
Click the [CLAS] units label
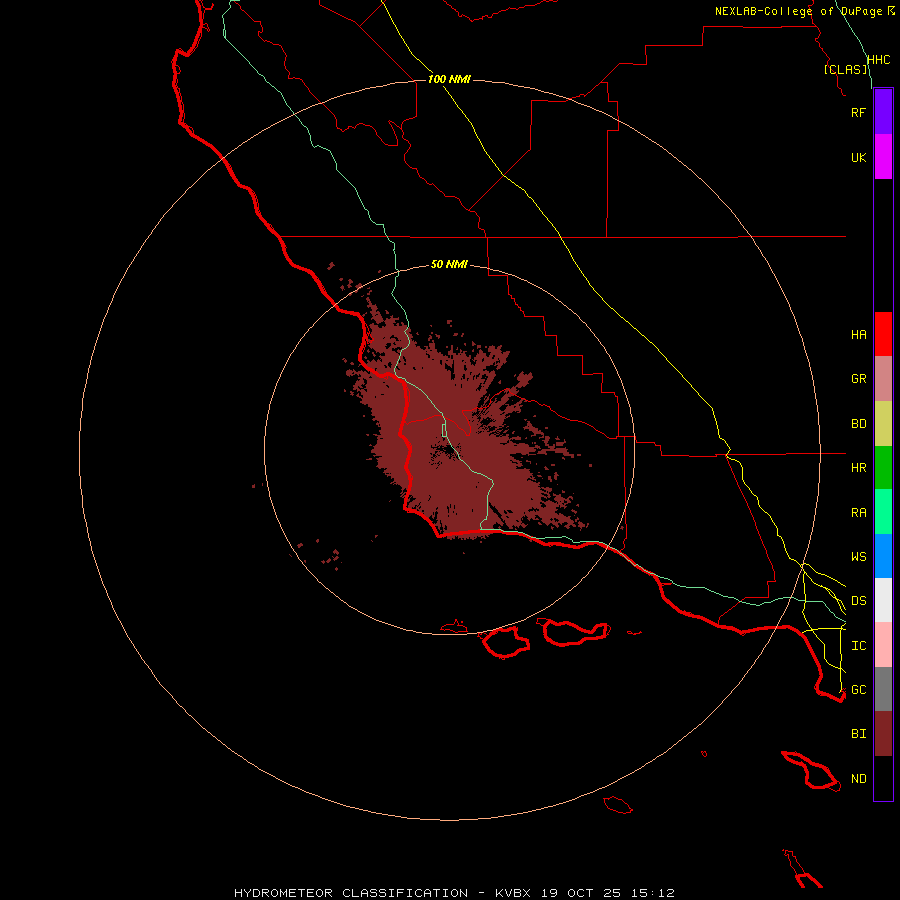coord(845,70)
